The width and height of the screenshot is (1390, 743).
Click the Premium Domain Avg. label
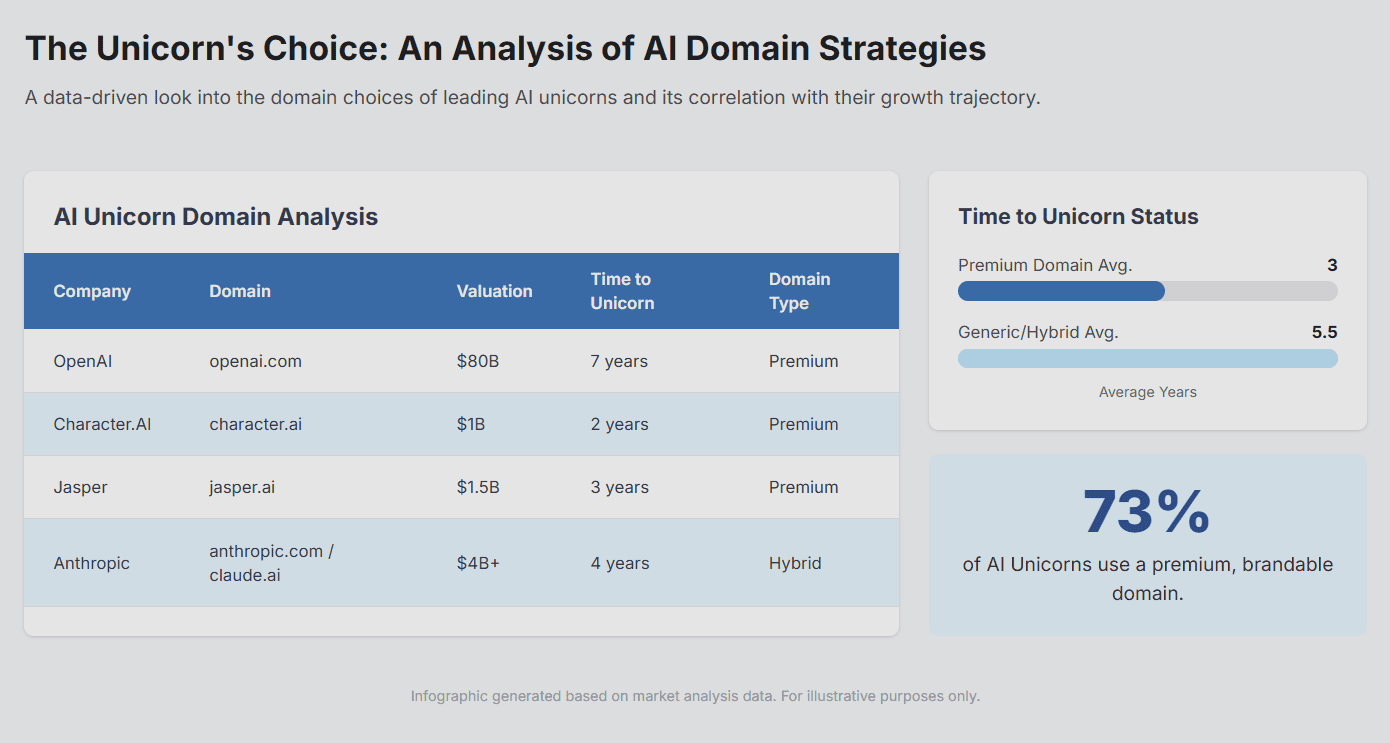tap(1045, 265)
